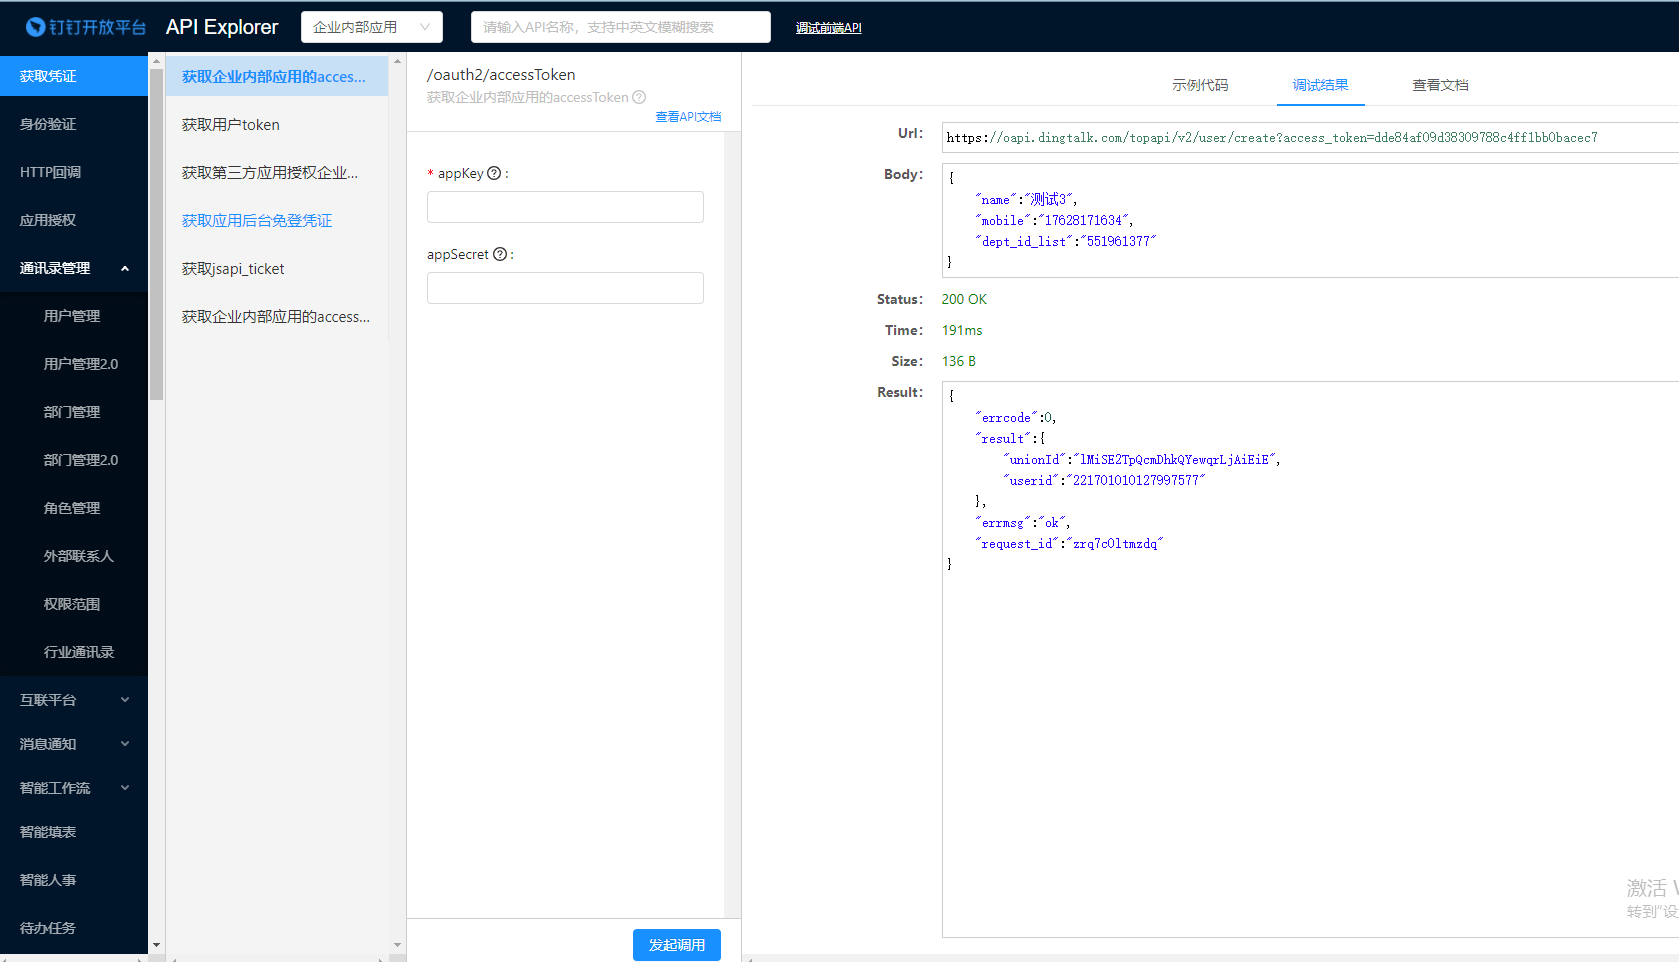The image size is (1679, 962).
Task: Click help icon beside accessToken description
Action: coord(639,97)
